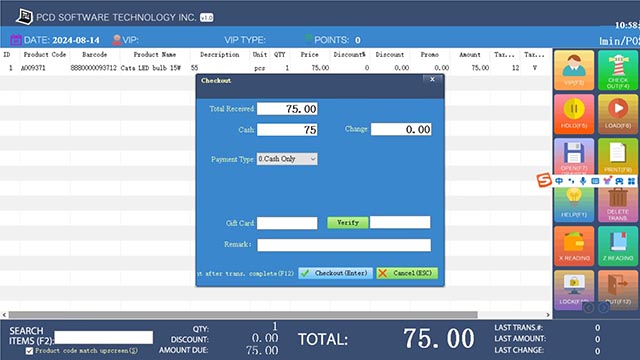This screenshot has width=640, height=360.
Task: Toggle Product code match uppercase checkbox
Action: pos(29,351)
